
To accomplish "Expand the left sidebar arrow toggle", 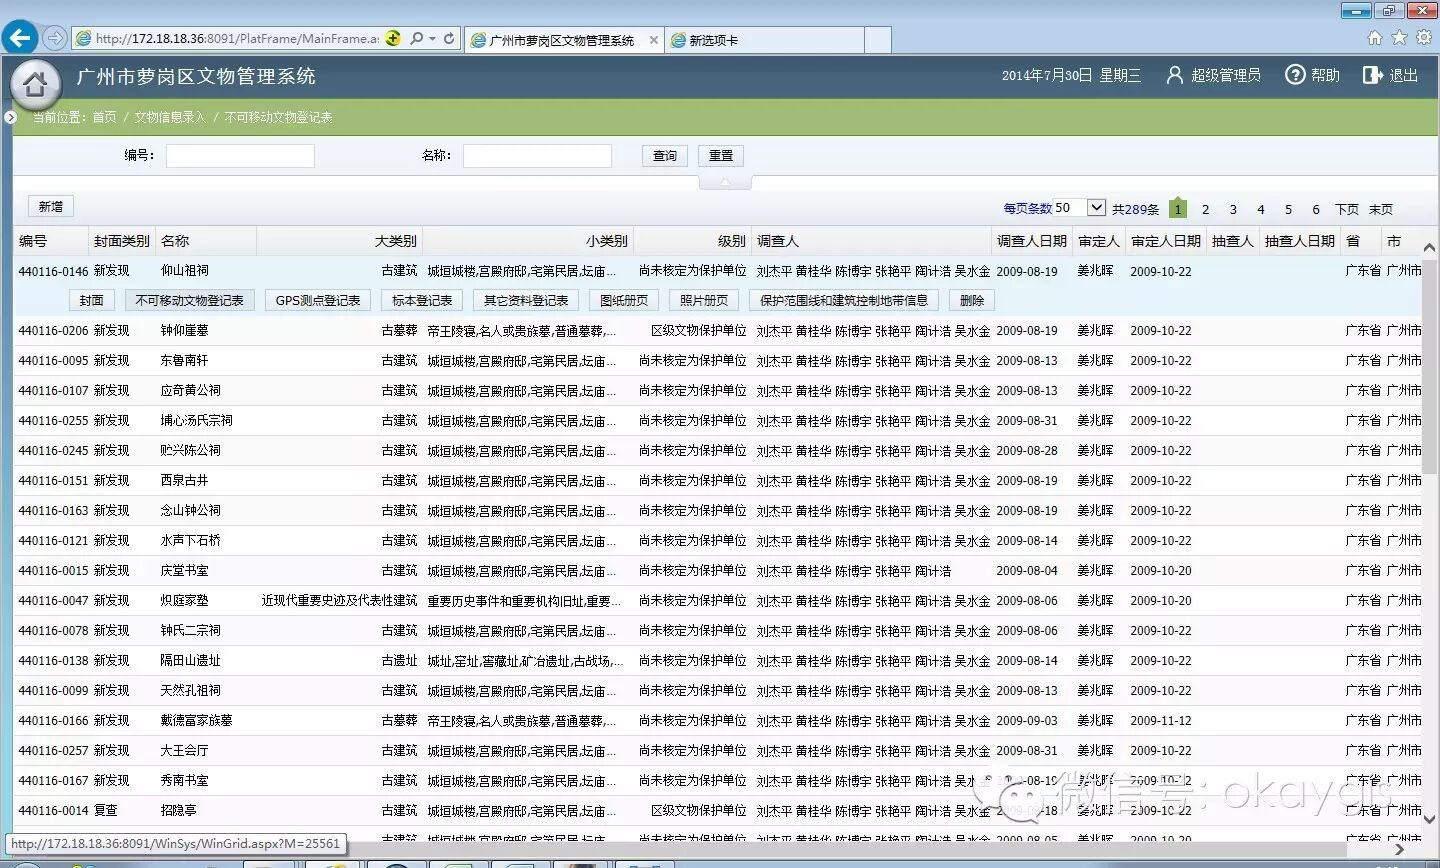I will [10, 117].
